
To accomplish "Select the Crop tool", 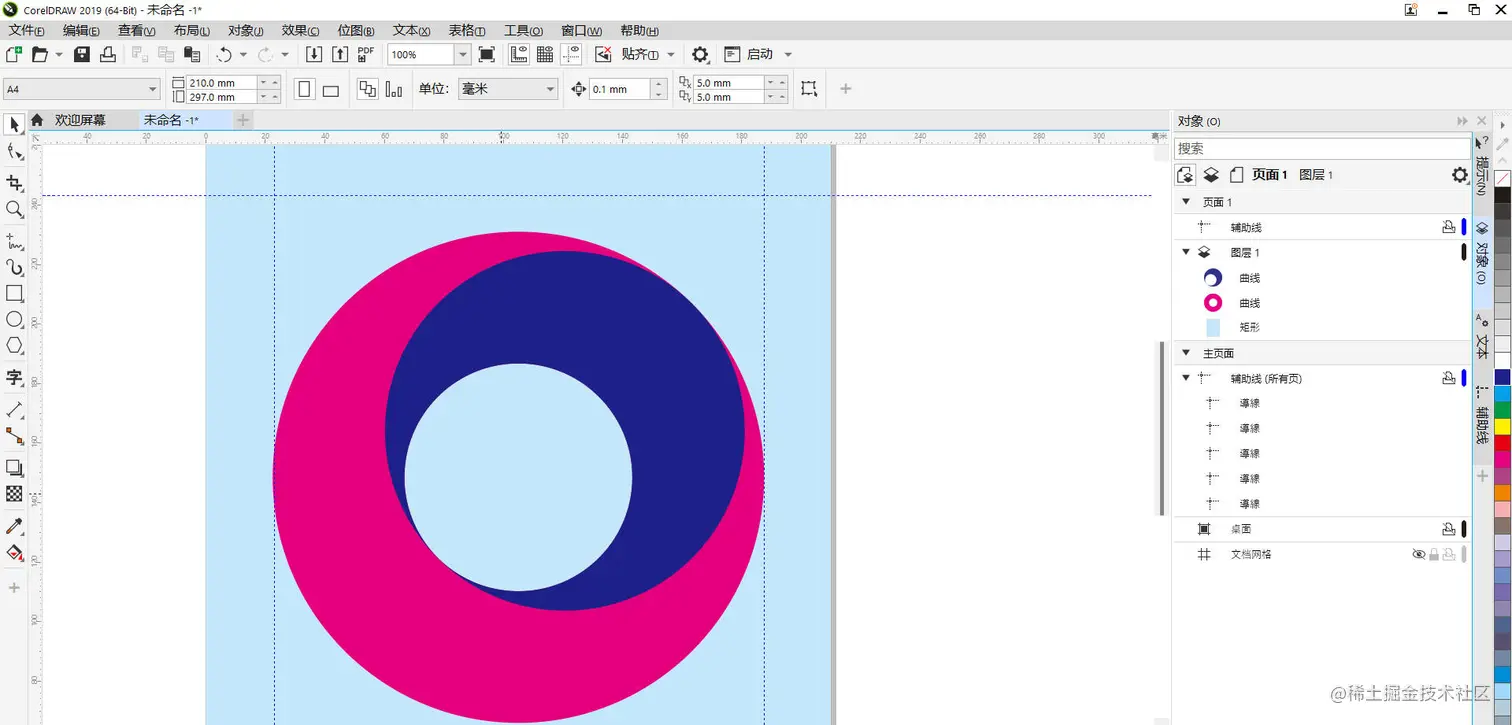I will pos(13,183).
